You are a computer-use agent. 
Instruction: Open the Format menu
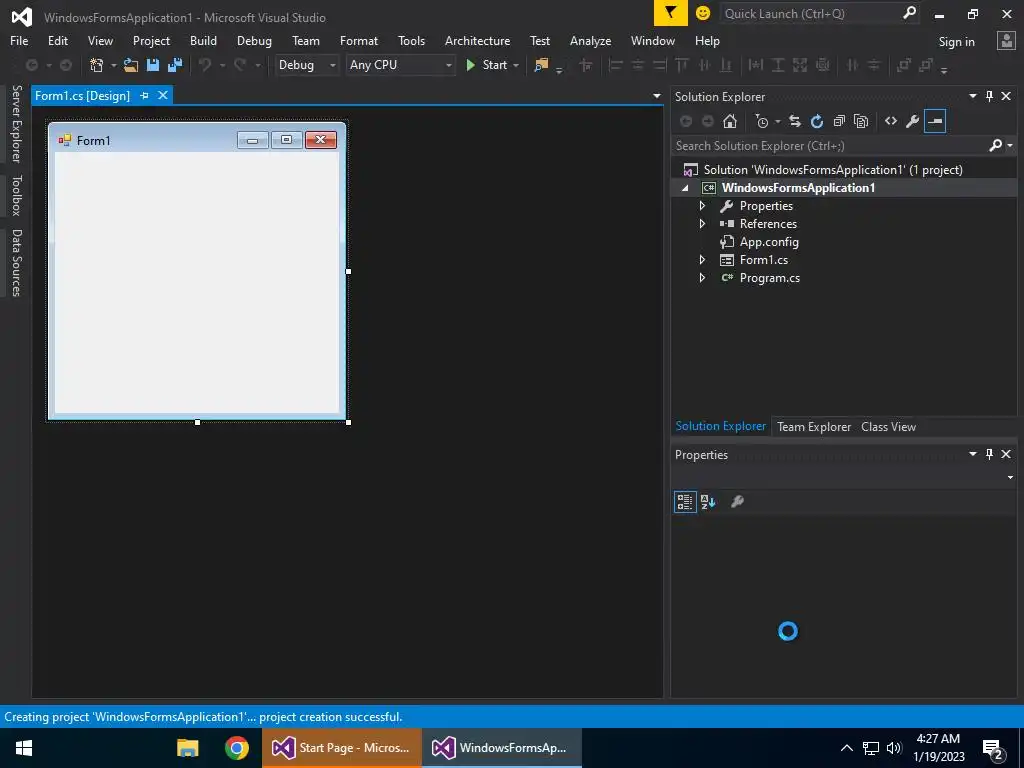click(359, 40)
